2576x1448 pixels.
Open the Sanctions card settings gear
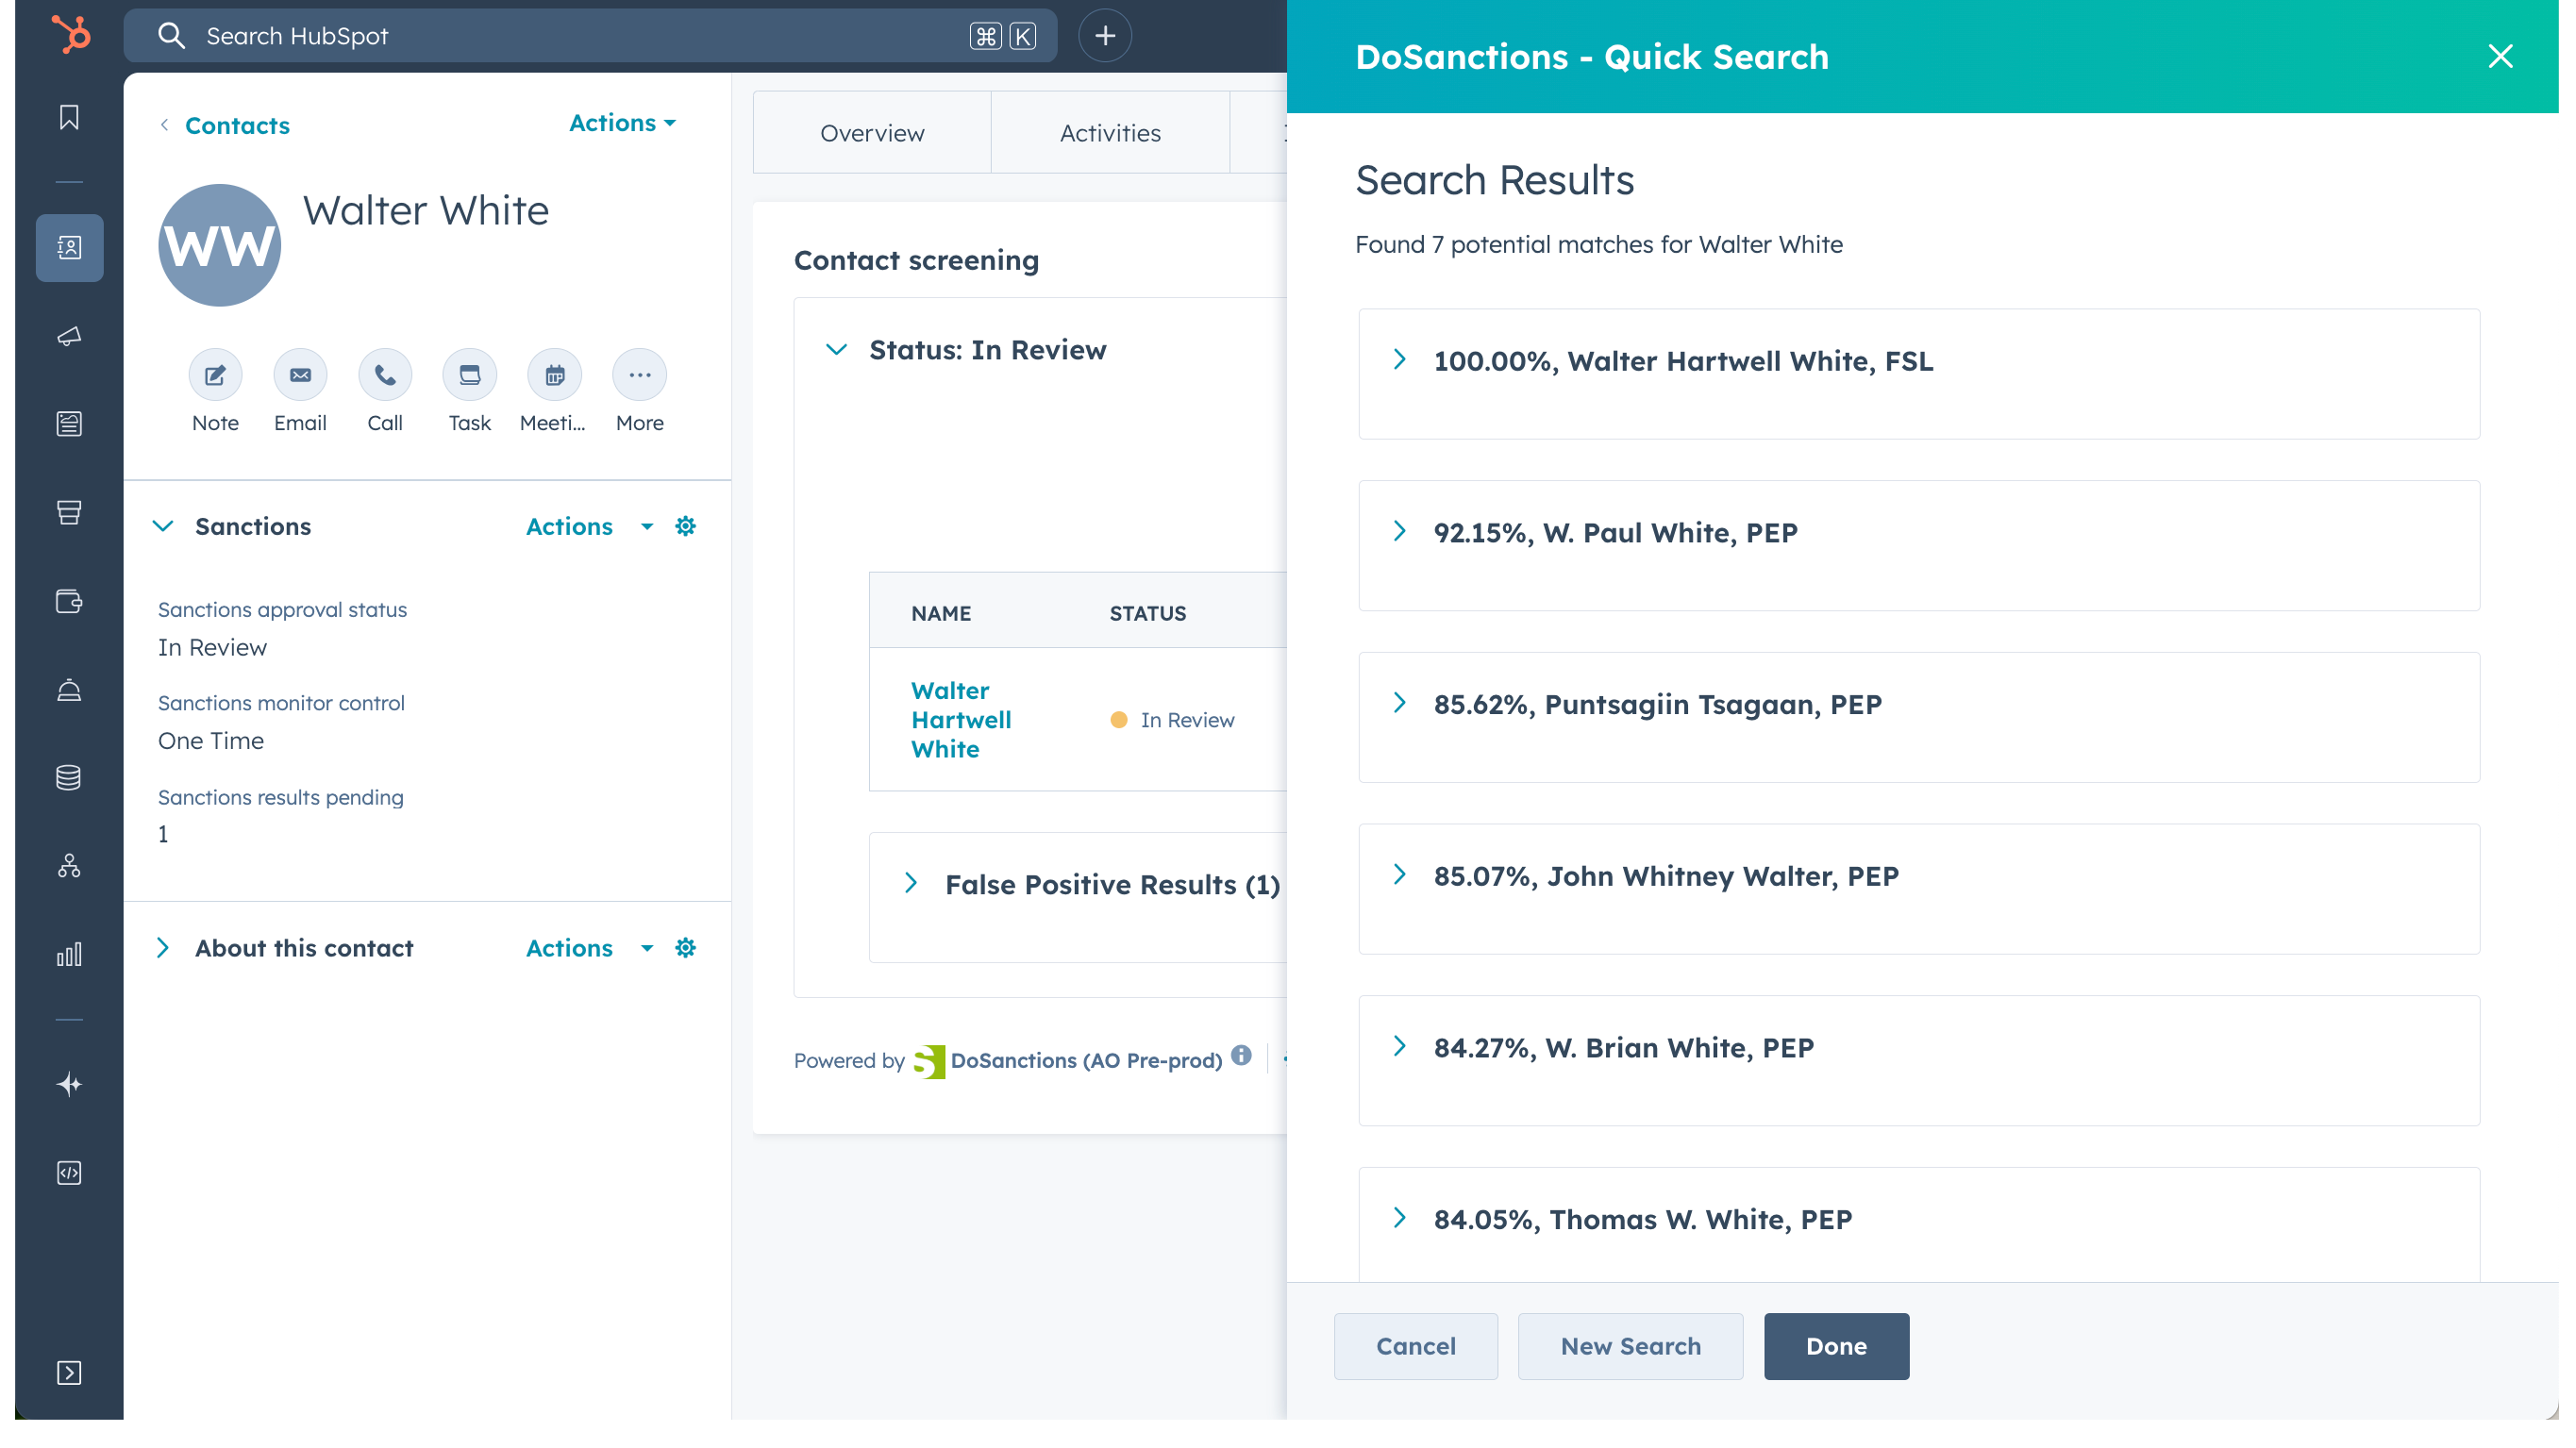point(685,526)
